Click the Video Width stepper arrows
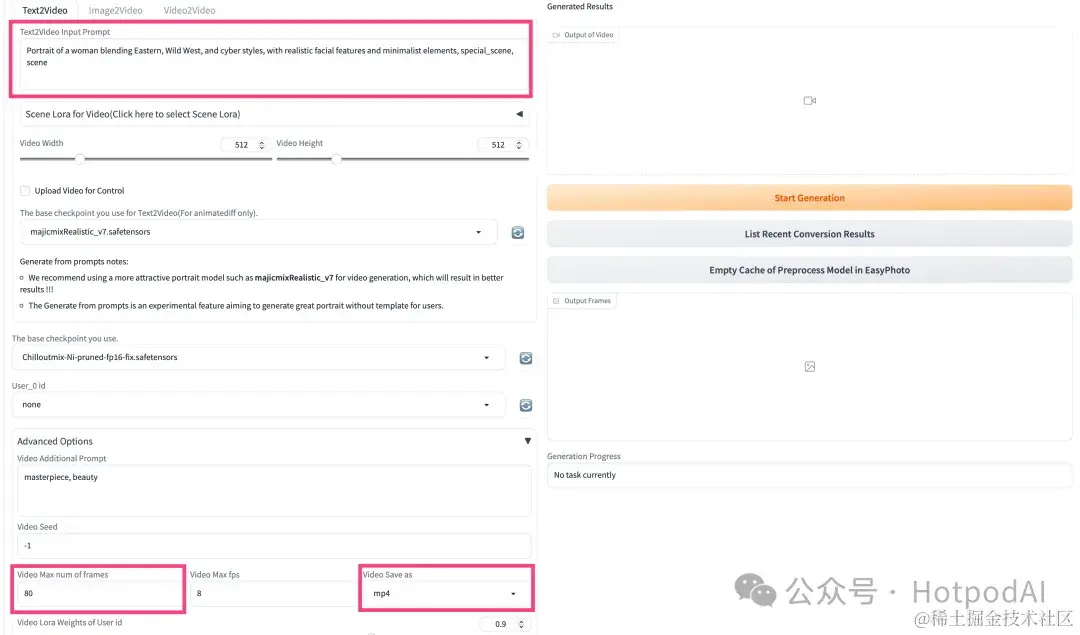Screen dimensions: 1080x635 (x=262, y=145)
